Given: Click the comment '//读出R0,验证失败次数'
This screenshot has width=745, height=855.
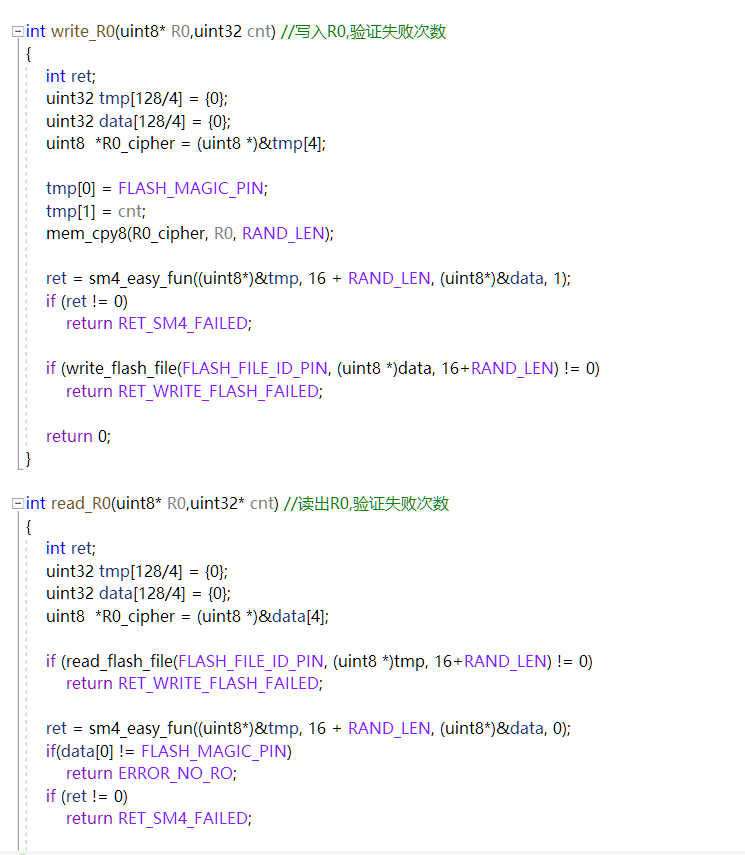Looking at the screenshot, I should point(366,503).
